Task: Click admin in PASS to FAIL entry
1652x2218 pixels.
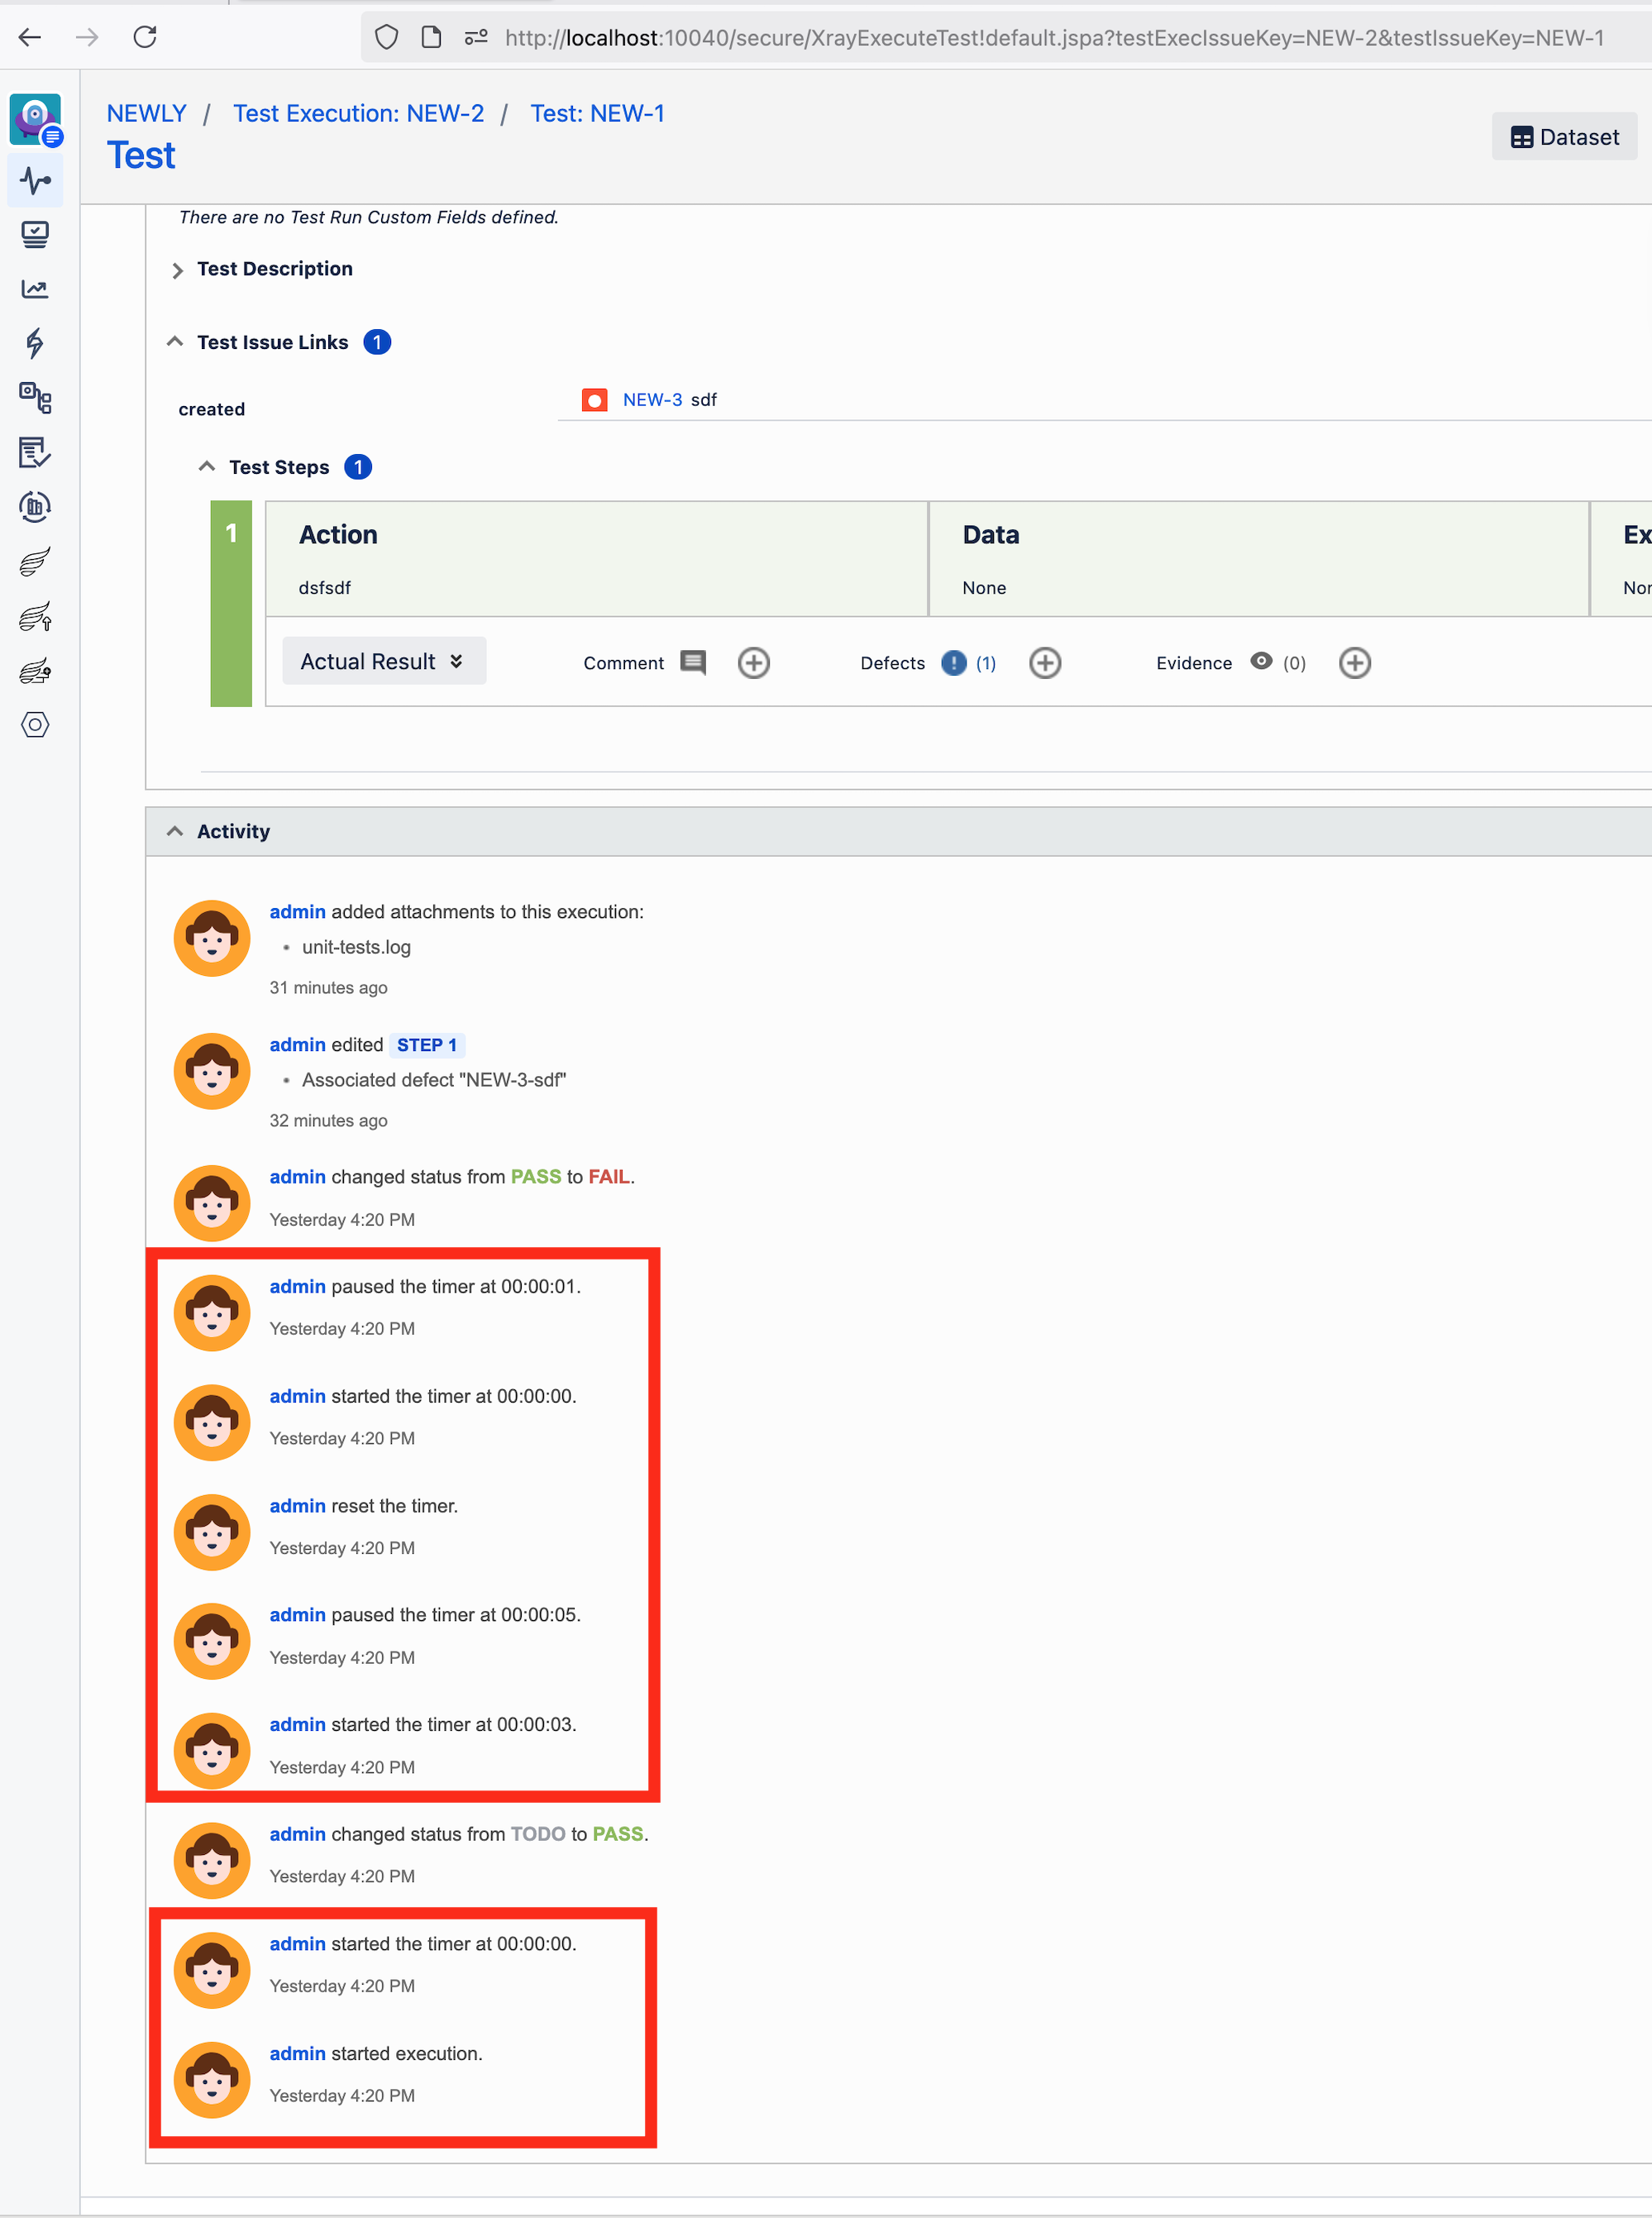Action: [297, 1177]
